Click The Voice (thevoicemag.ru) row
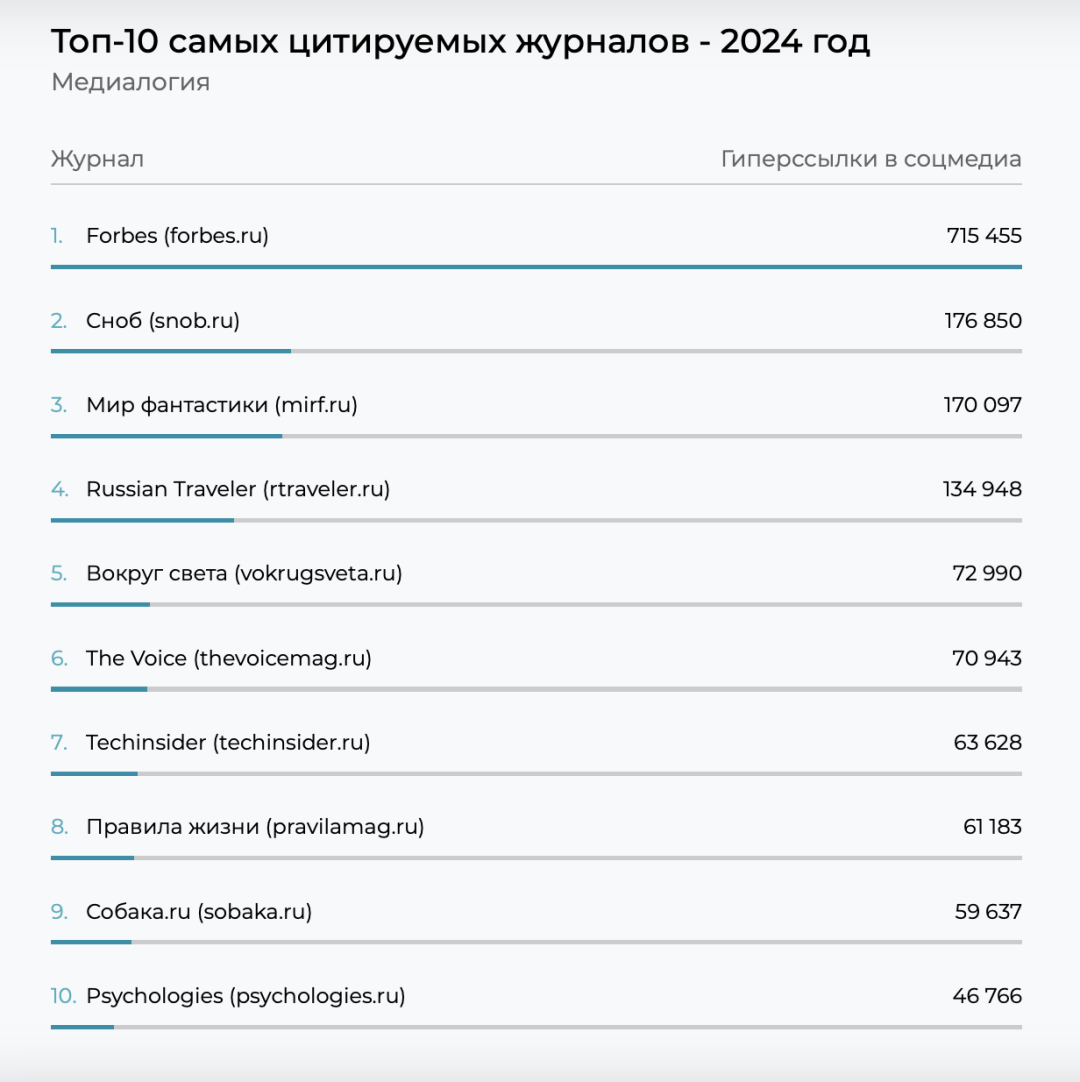The image size is (1080, 1082). (228, 658)
